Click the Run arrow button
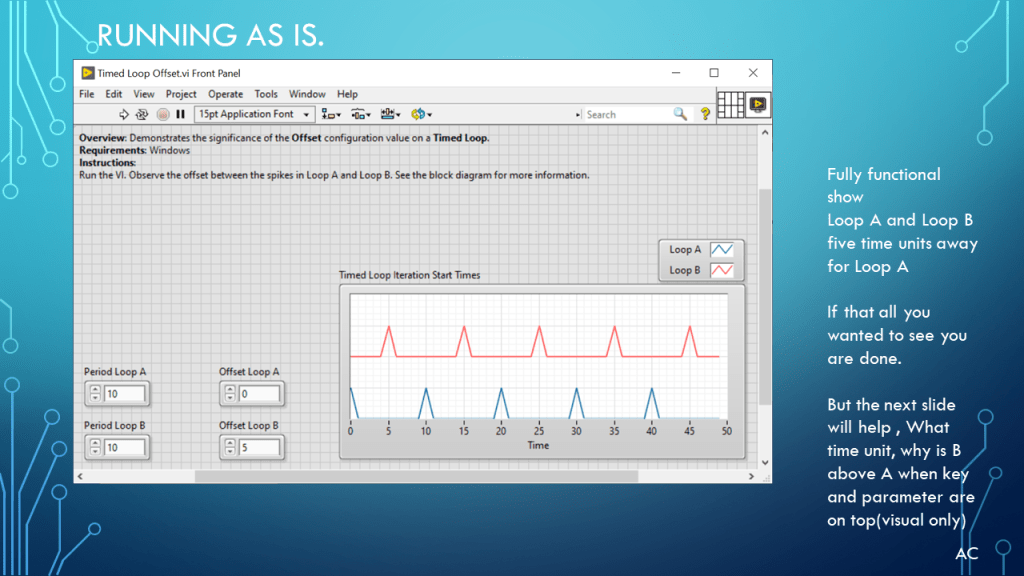 (x=126, y=114)
